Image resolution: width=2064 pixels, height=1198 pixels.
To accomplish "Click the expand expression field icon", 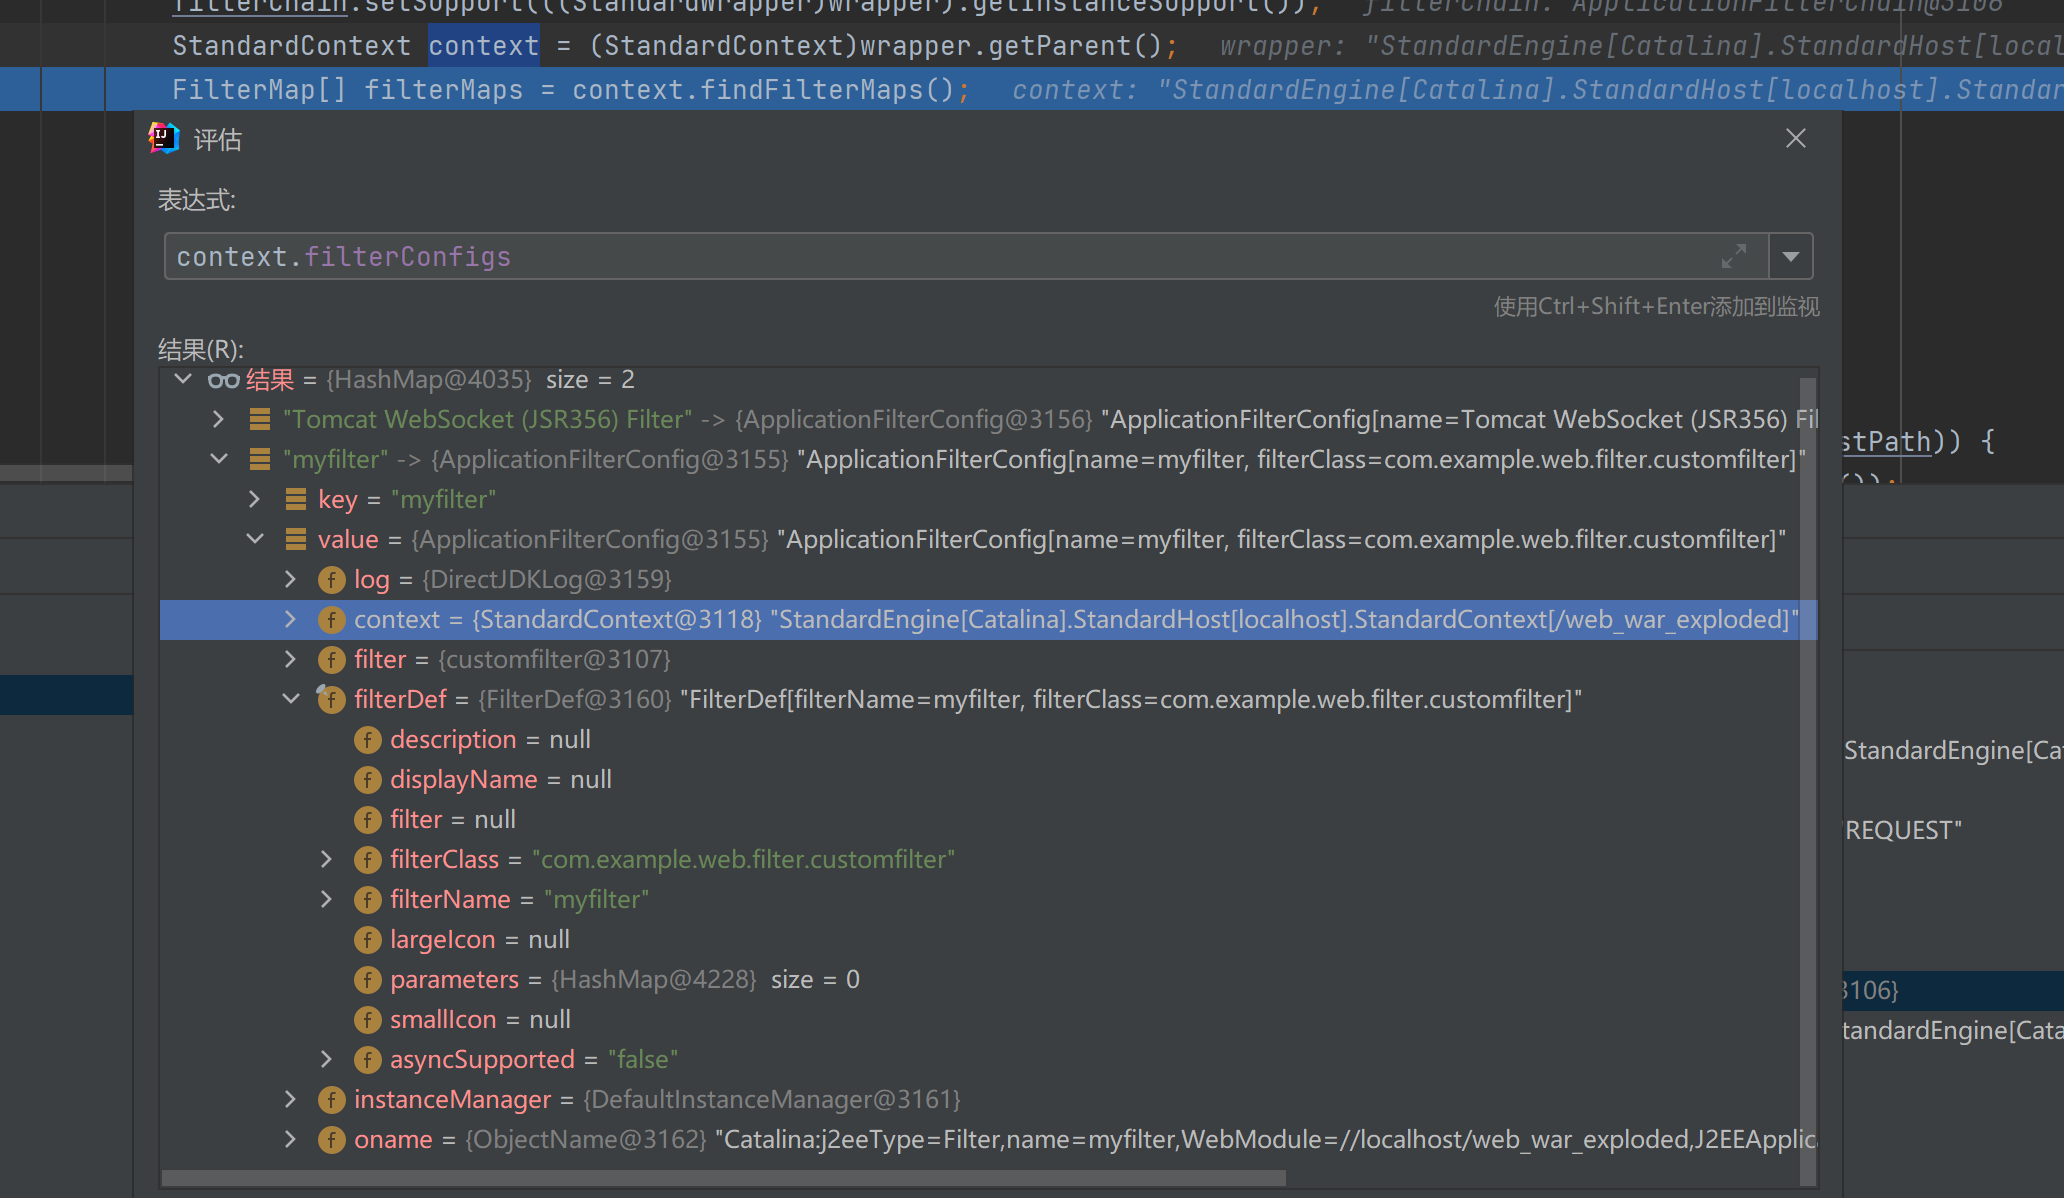I will [1733, 257].
